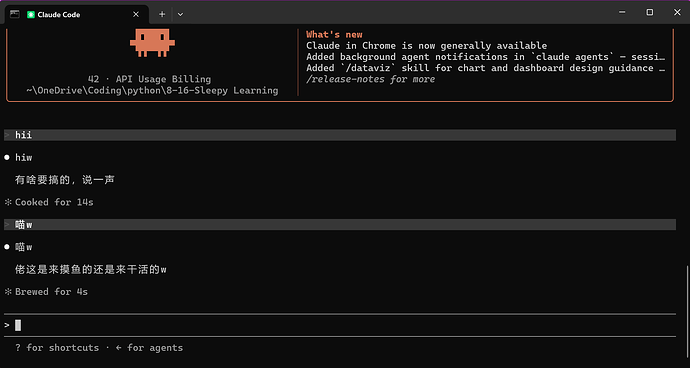
Task: Click the /dataviz skill release note line
Action: tap(485, 68)
